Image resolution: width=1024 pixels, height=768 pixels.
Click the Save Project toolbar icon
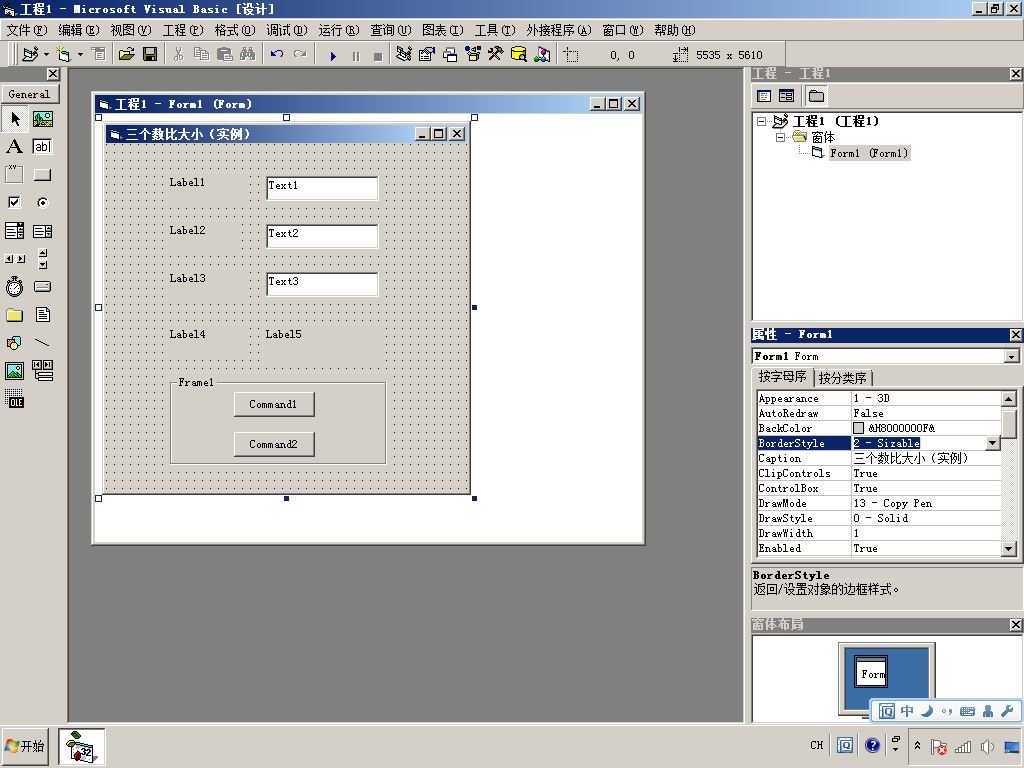(x=150, y=55)
